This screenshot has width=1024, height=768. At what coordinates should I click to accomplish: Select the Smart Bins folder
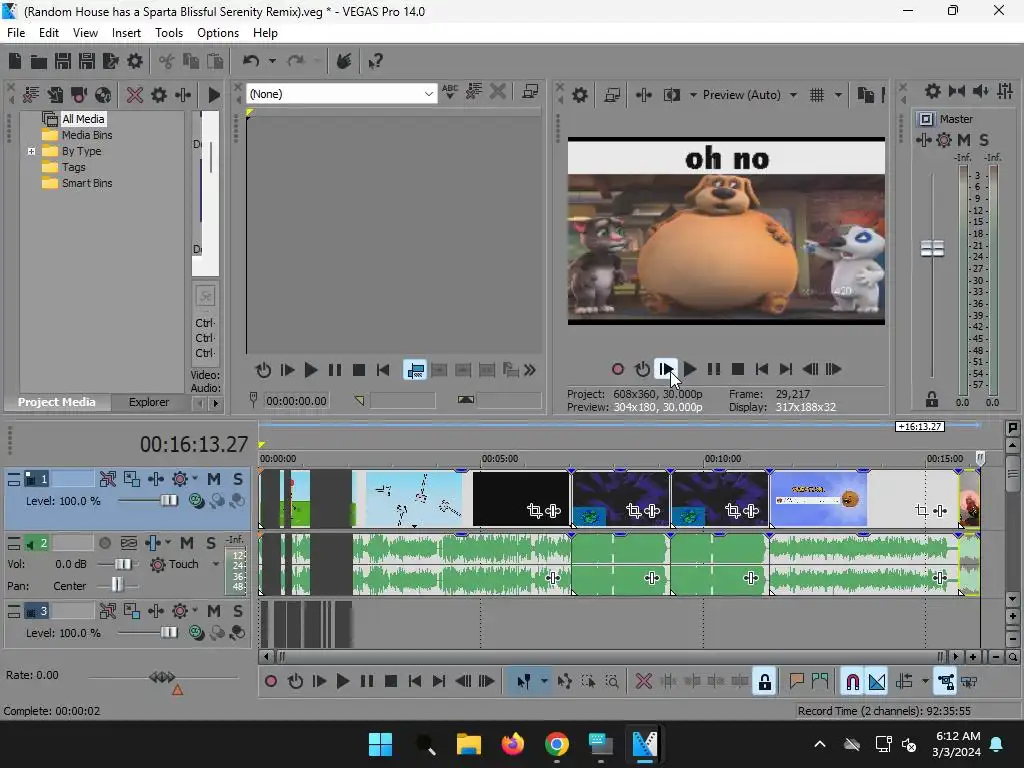87,183
